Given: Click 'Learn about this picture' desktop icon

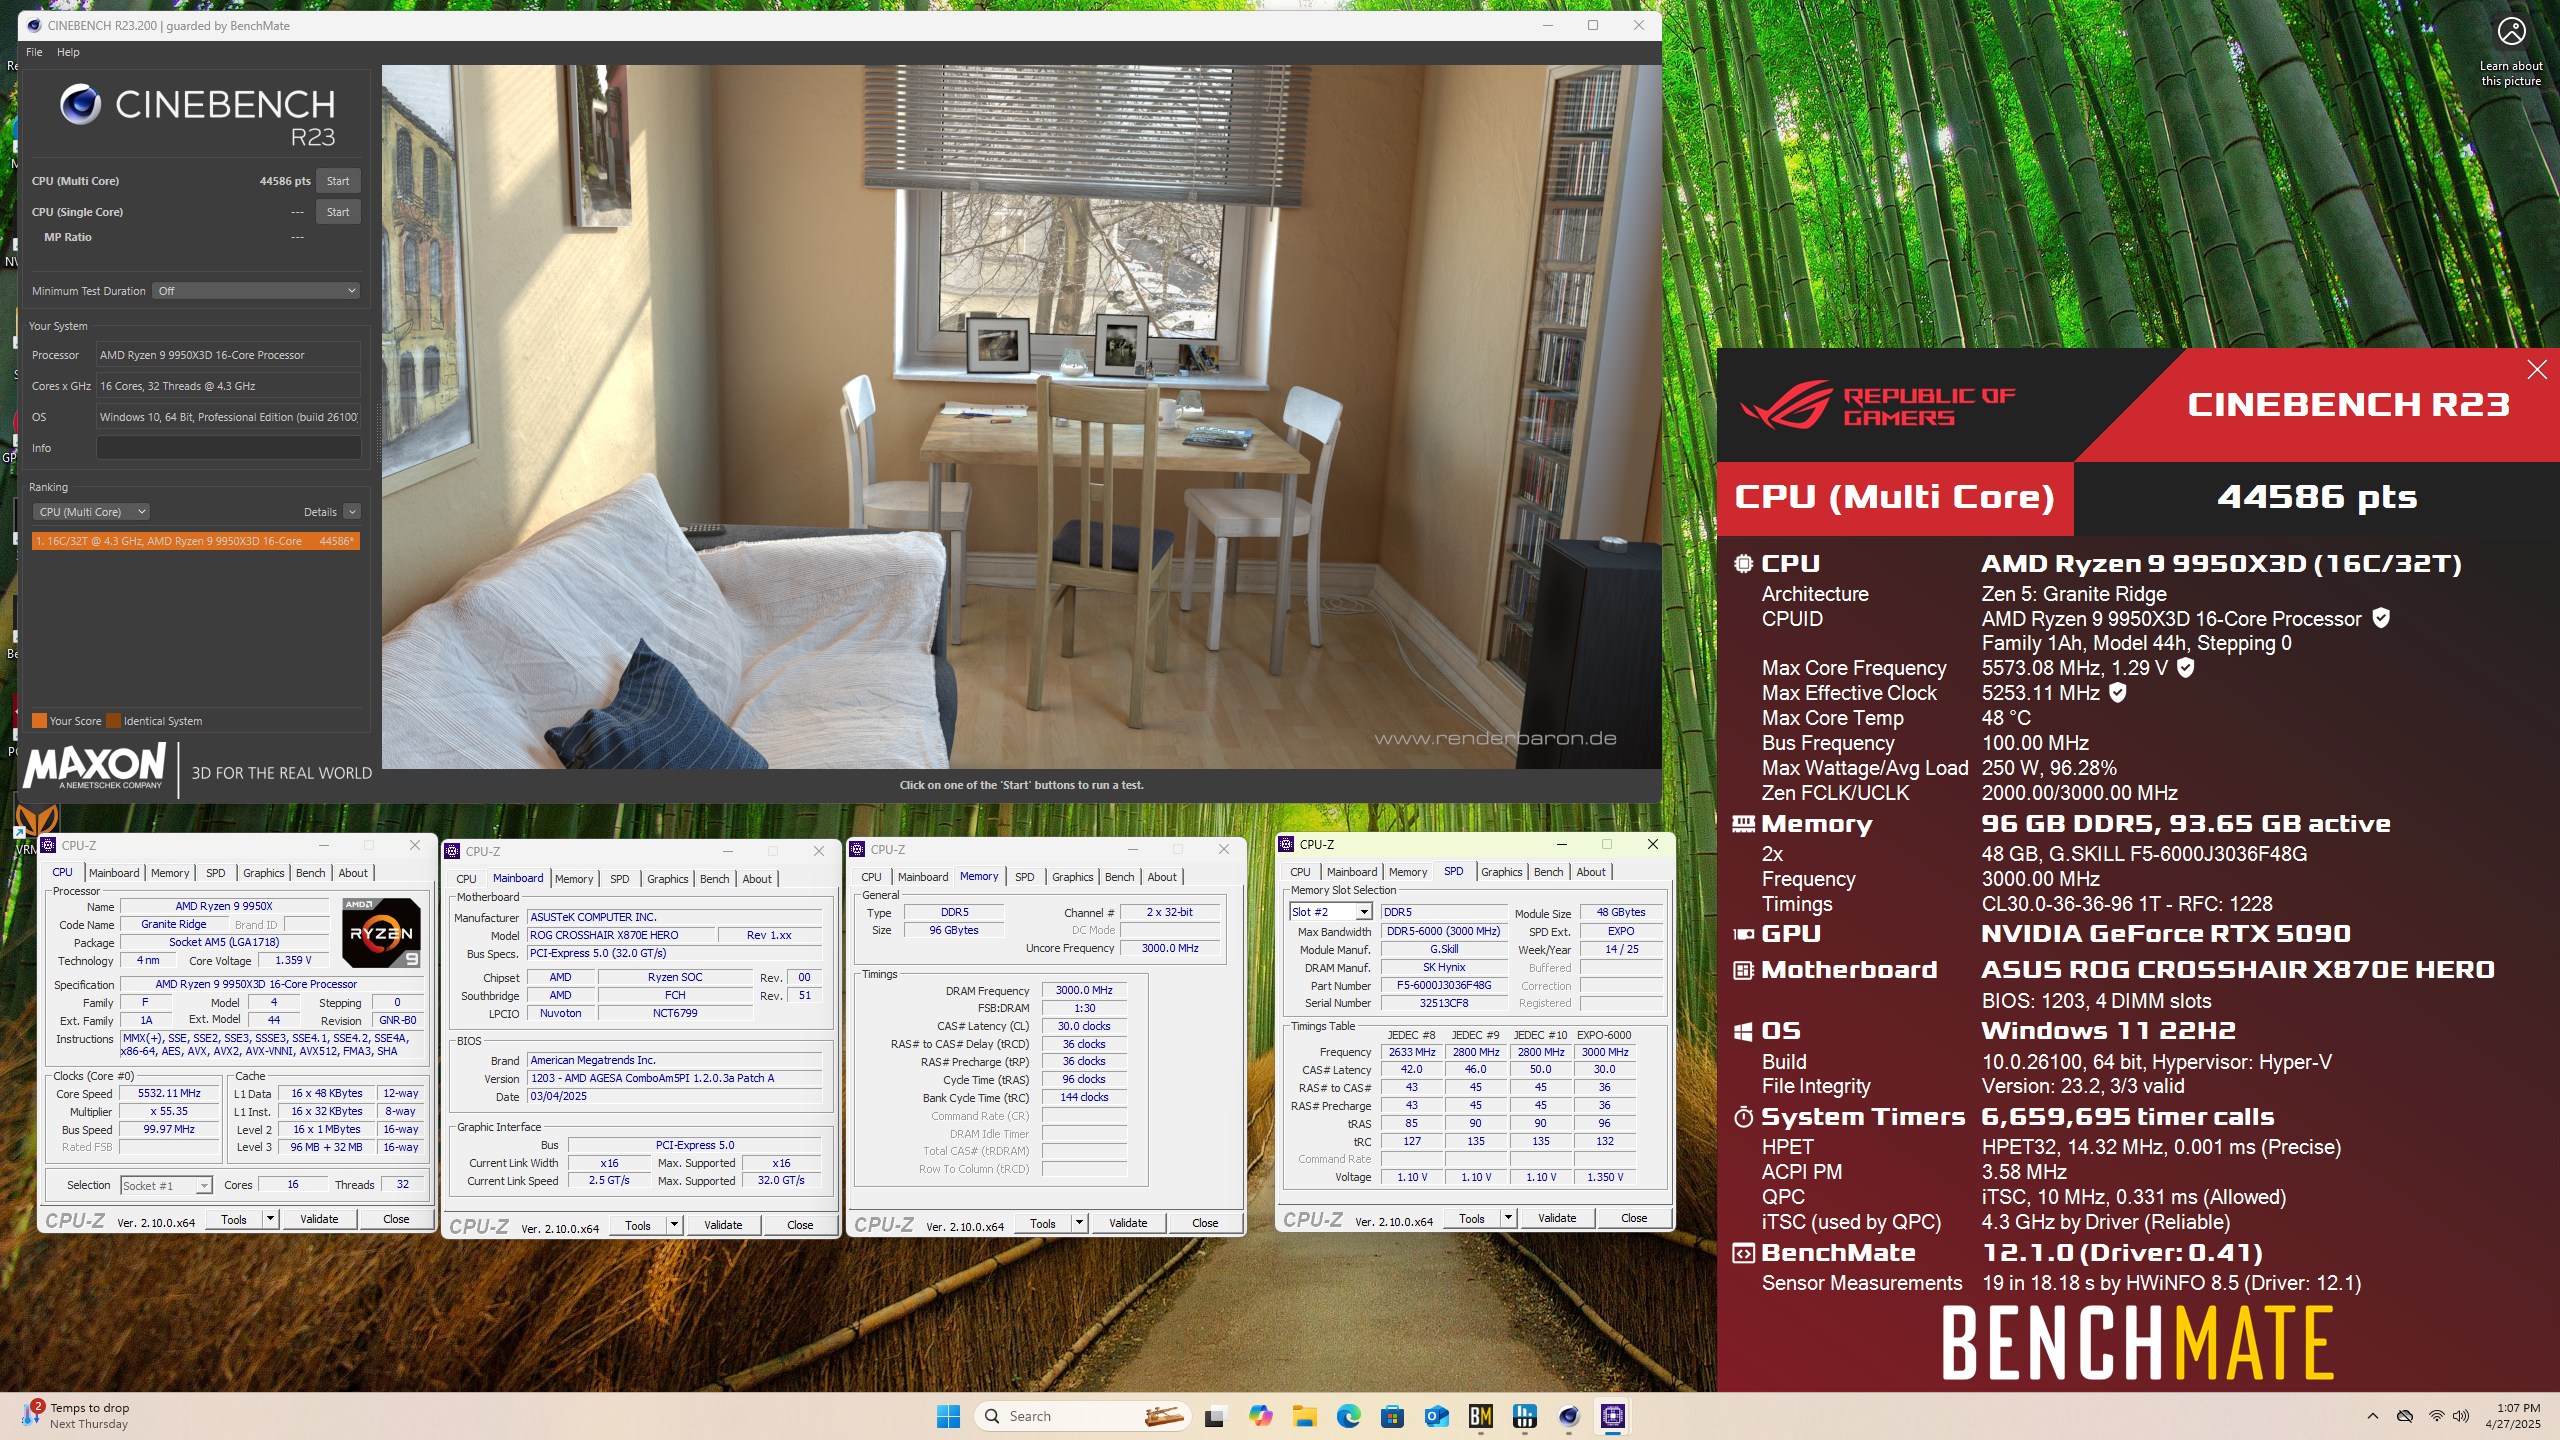Looking at the screenshot, I should pos(2511,51).
